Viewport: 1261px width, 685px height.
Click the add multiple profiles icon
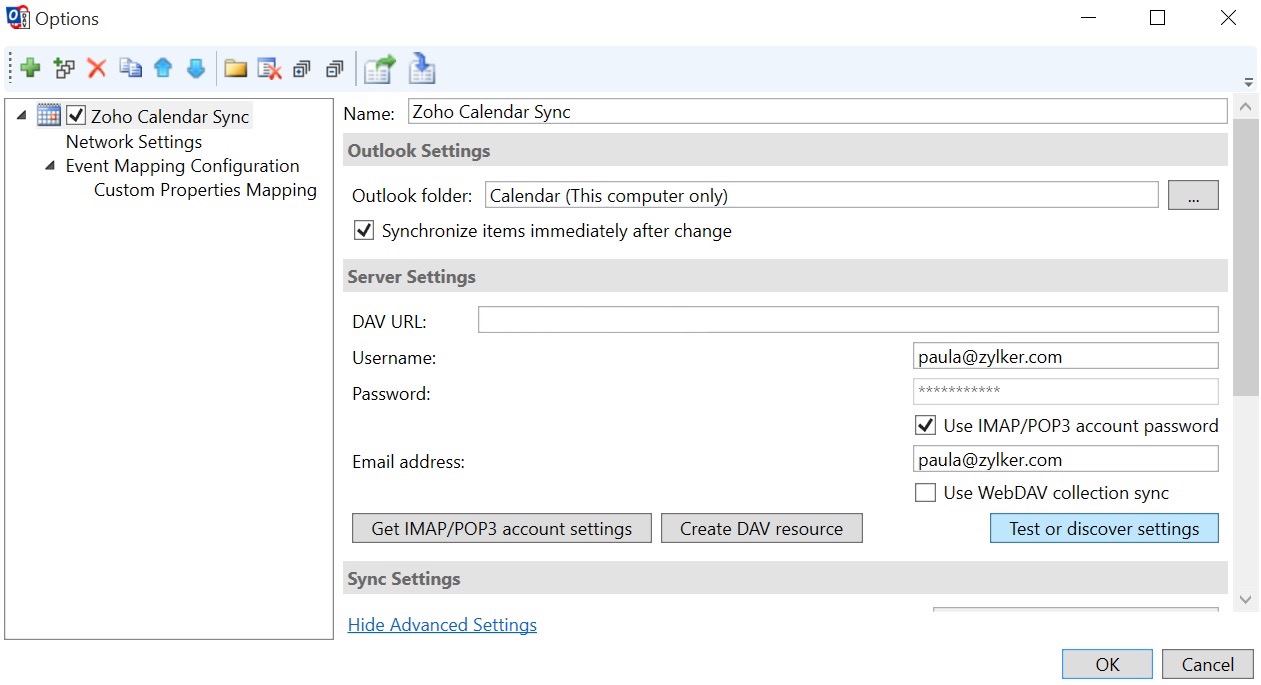pyautogui.click(x=65, y=69)
